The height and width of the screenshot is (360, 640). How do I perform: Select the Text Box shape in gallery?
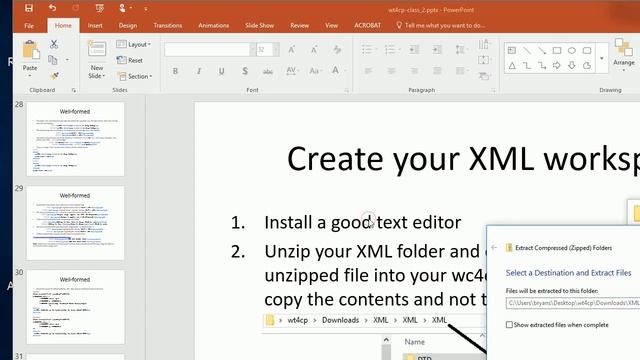point(512,51)
